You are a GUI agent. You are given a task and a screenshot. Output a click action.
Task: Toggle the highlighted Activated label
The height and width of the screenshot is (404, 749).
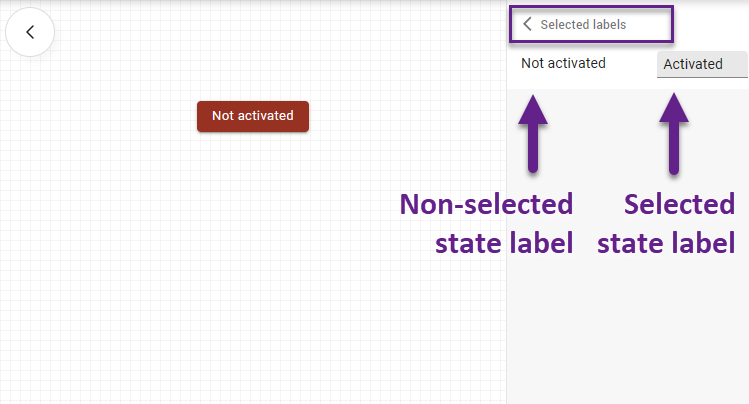point(702,64)
